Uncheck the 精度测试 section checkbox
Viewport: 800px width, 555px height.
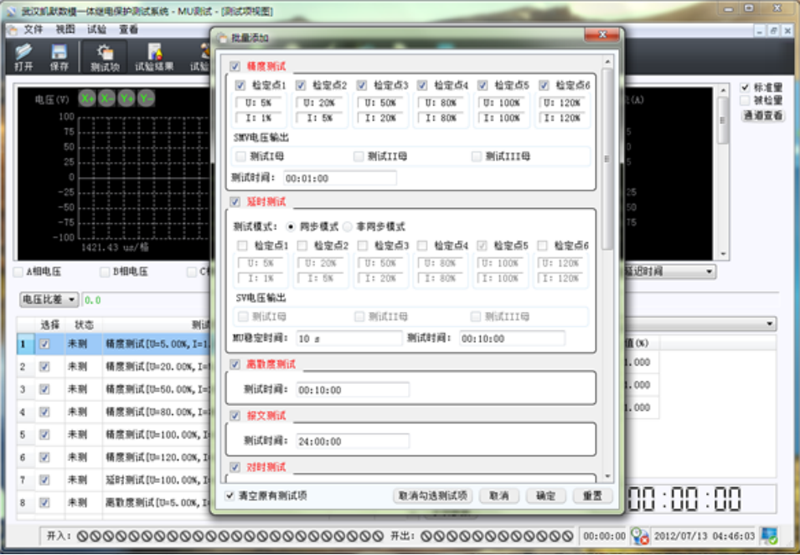pos(236,66)
